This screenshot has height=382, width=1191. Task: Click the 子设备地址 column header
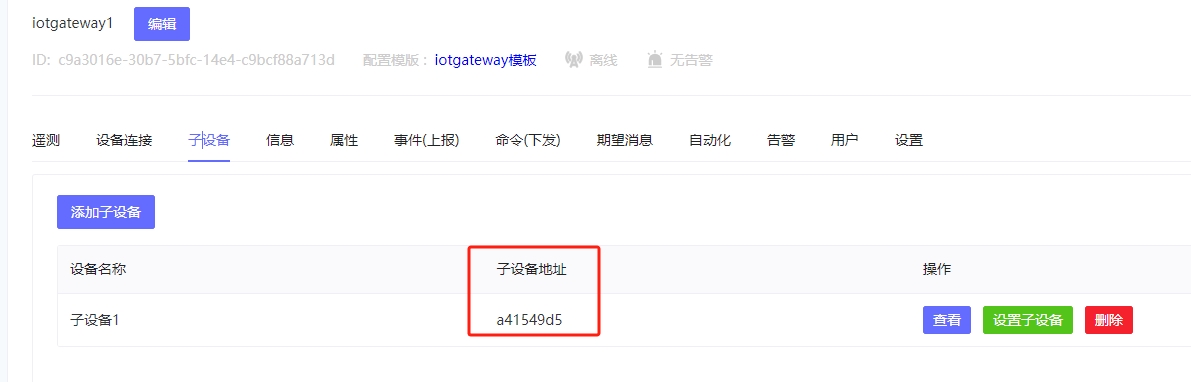(x=532, y=269)
